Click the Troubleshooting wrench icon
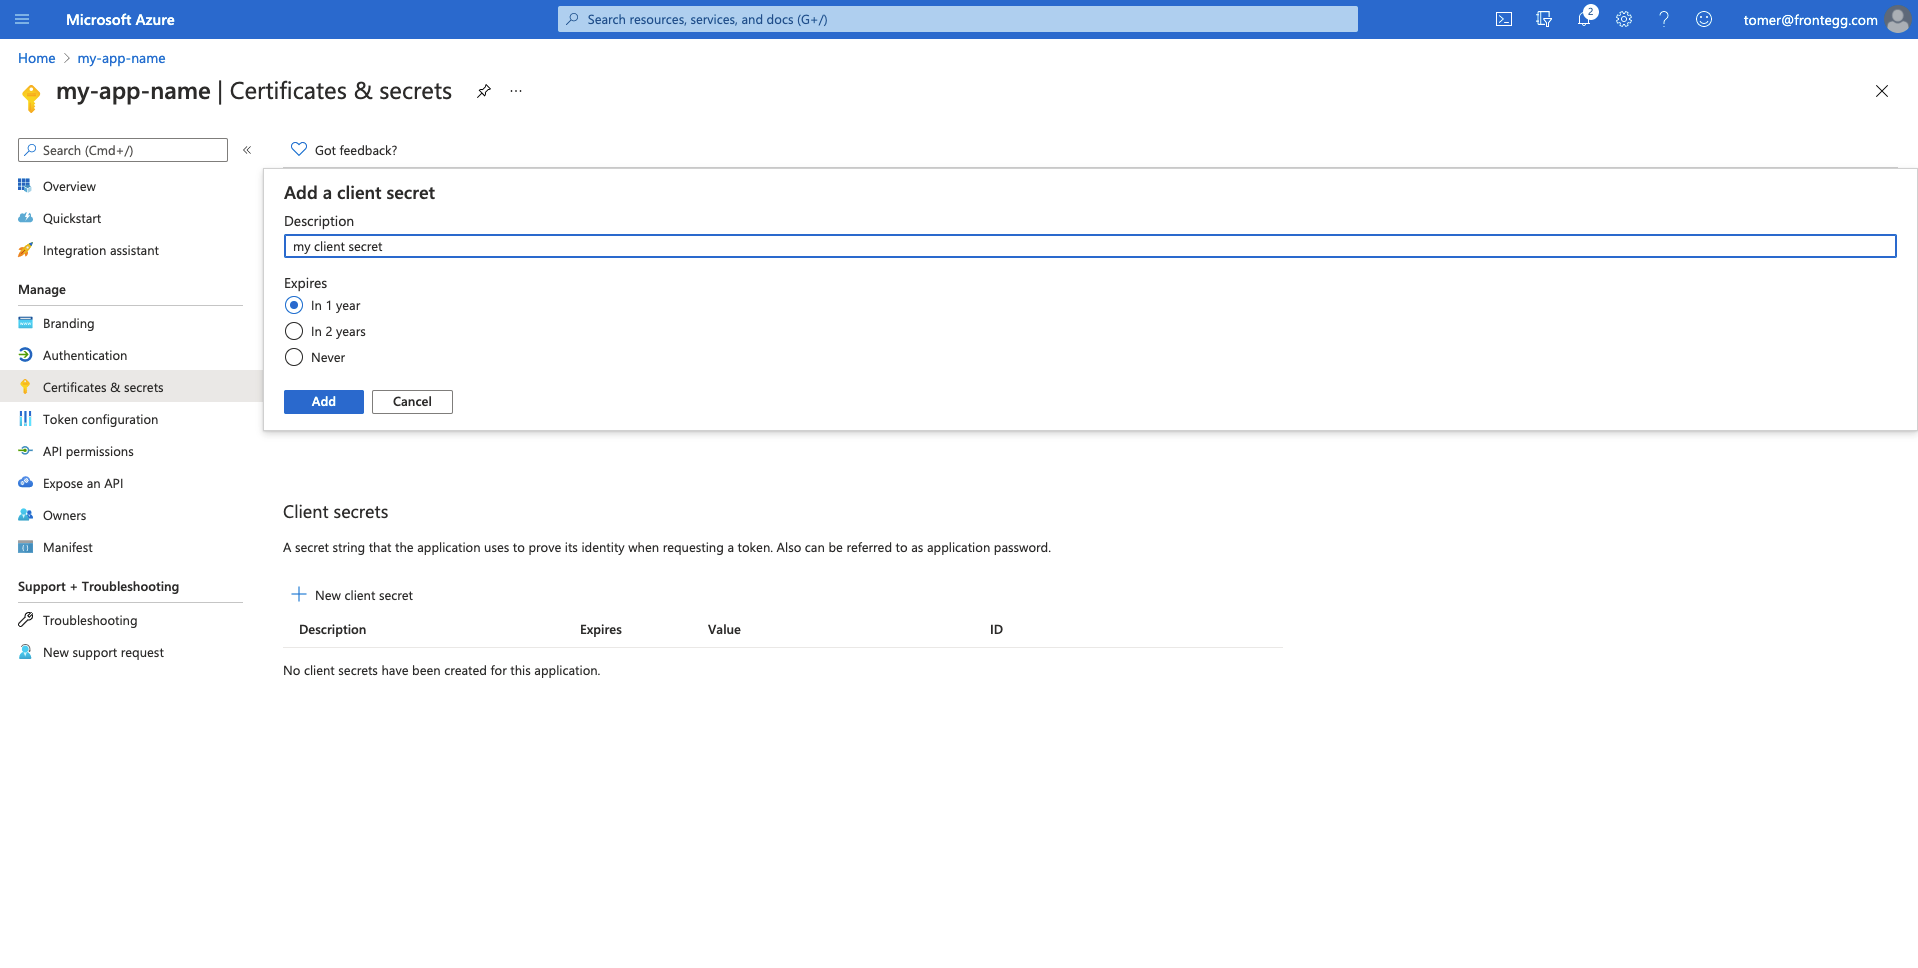Screen dimensions: 1918x968 click(x=25, y=619)
